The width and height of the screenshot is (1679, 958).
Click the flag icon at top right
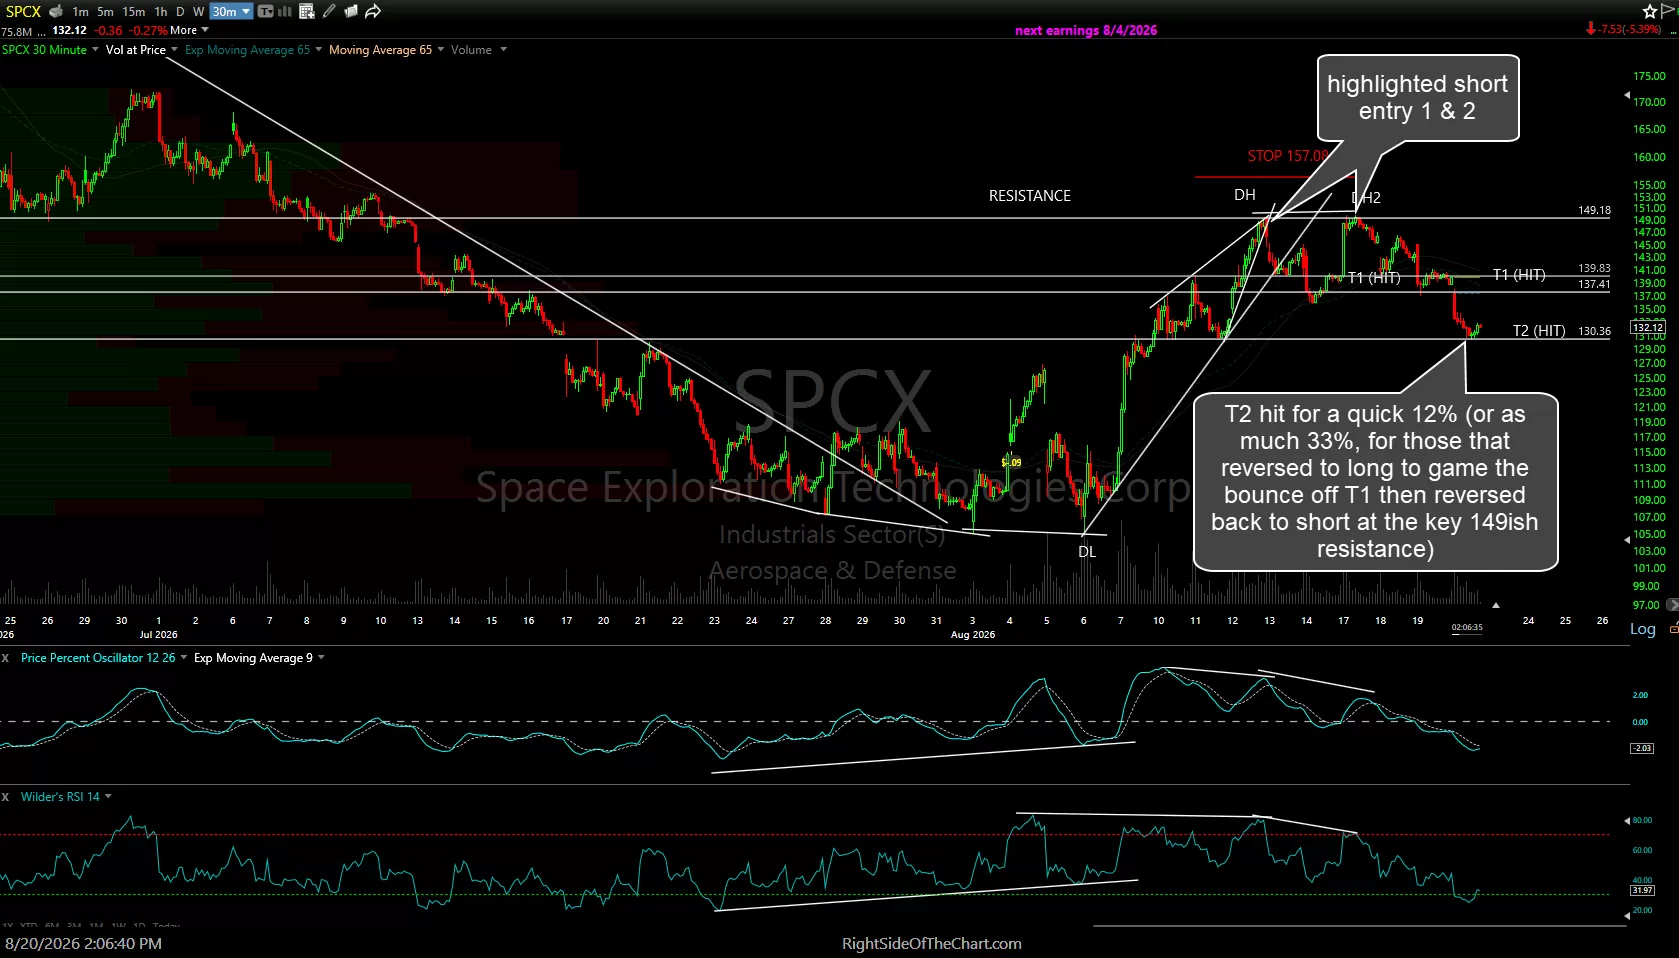[1670, 12]
